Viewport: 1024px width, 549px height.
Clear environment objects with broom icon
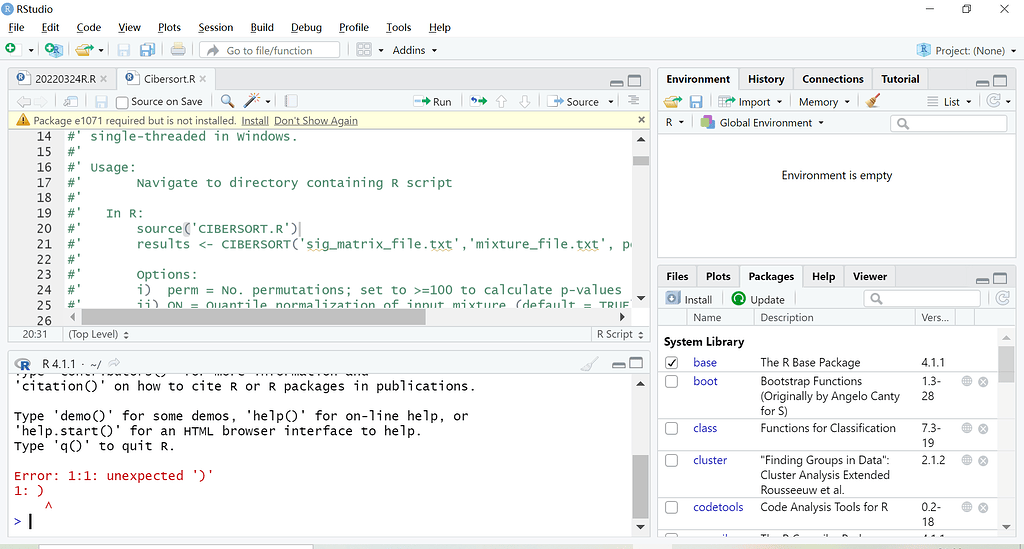click(872, 101)
